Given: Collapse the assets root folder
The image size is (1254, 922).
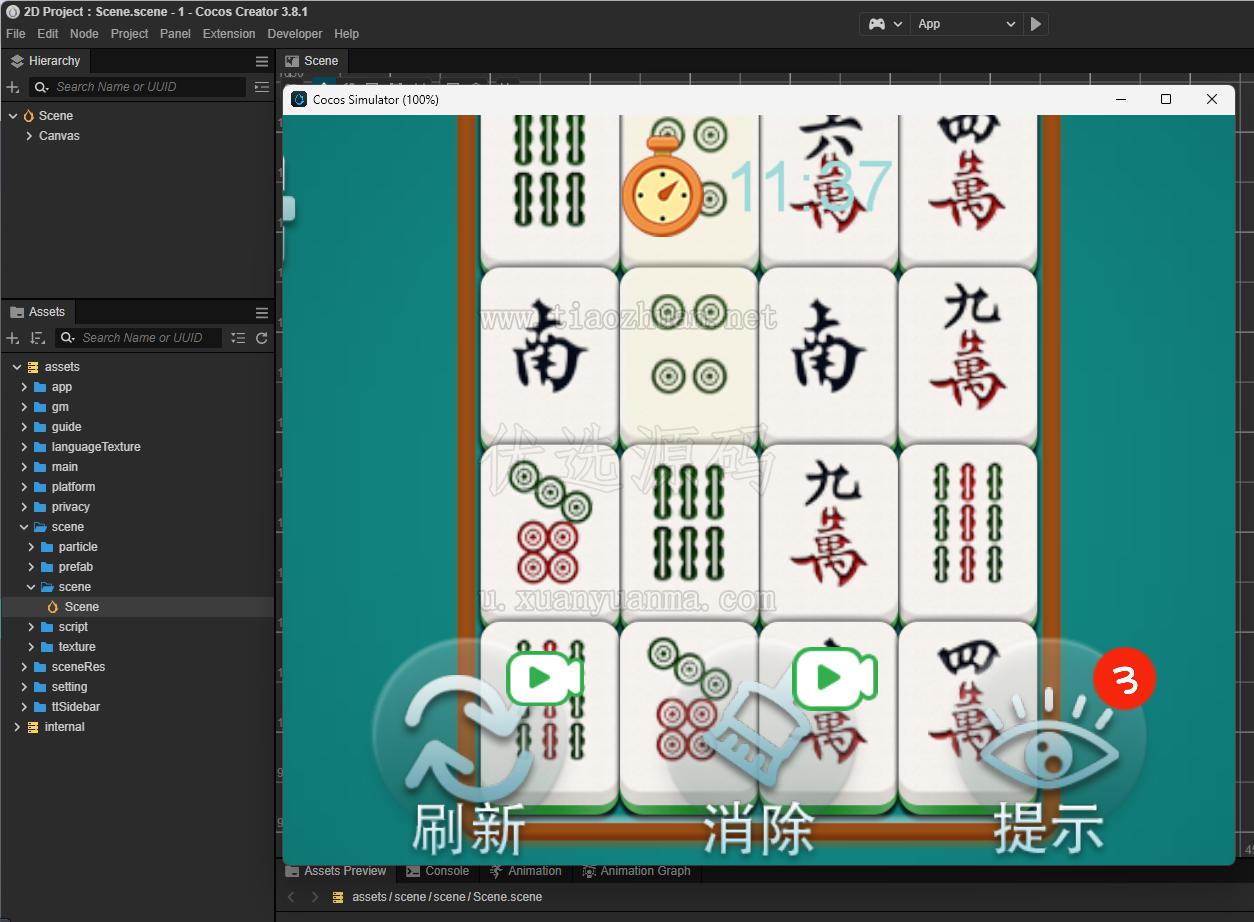Looking at the screenshot, I should [x=17, y=367].
